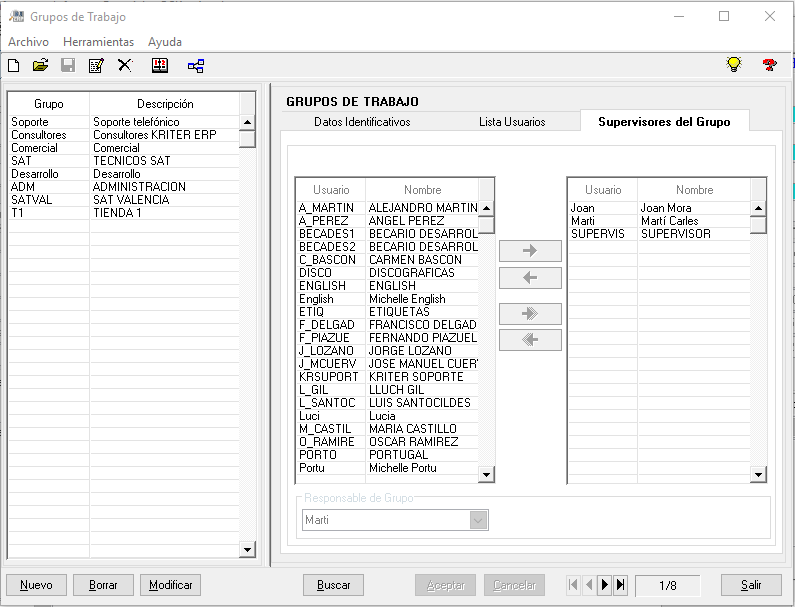This screenshot has width=795, height=607.
Task: Click scroll down arrow in supervisors list
Action: [758, 475]
